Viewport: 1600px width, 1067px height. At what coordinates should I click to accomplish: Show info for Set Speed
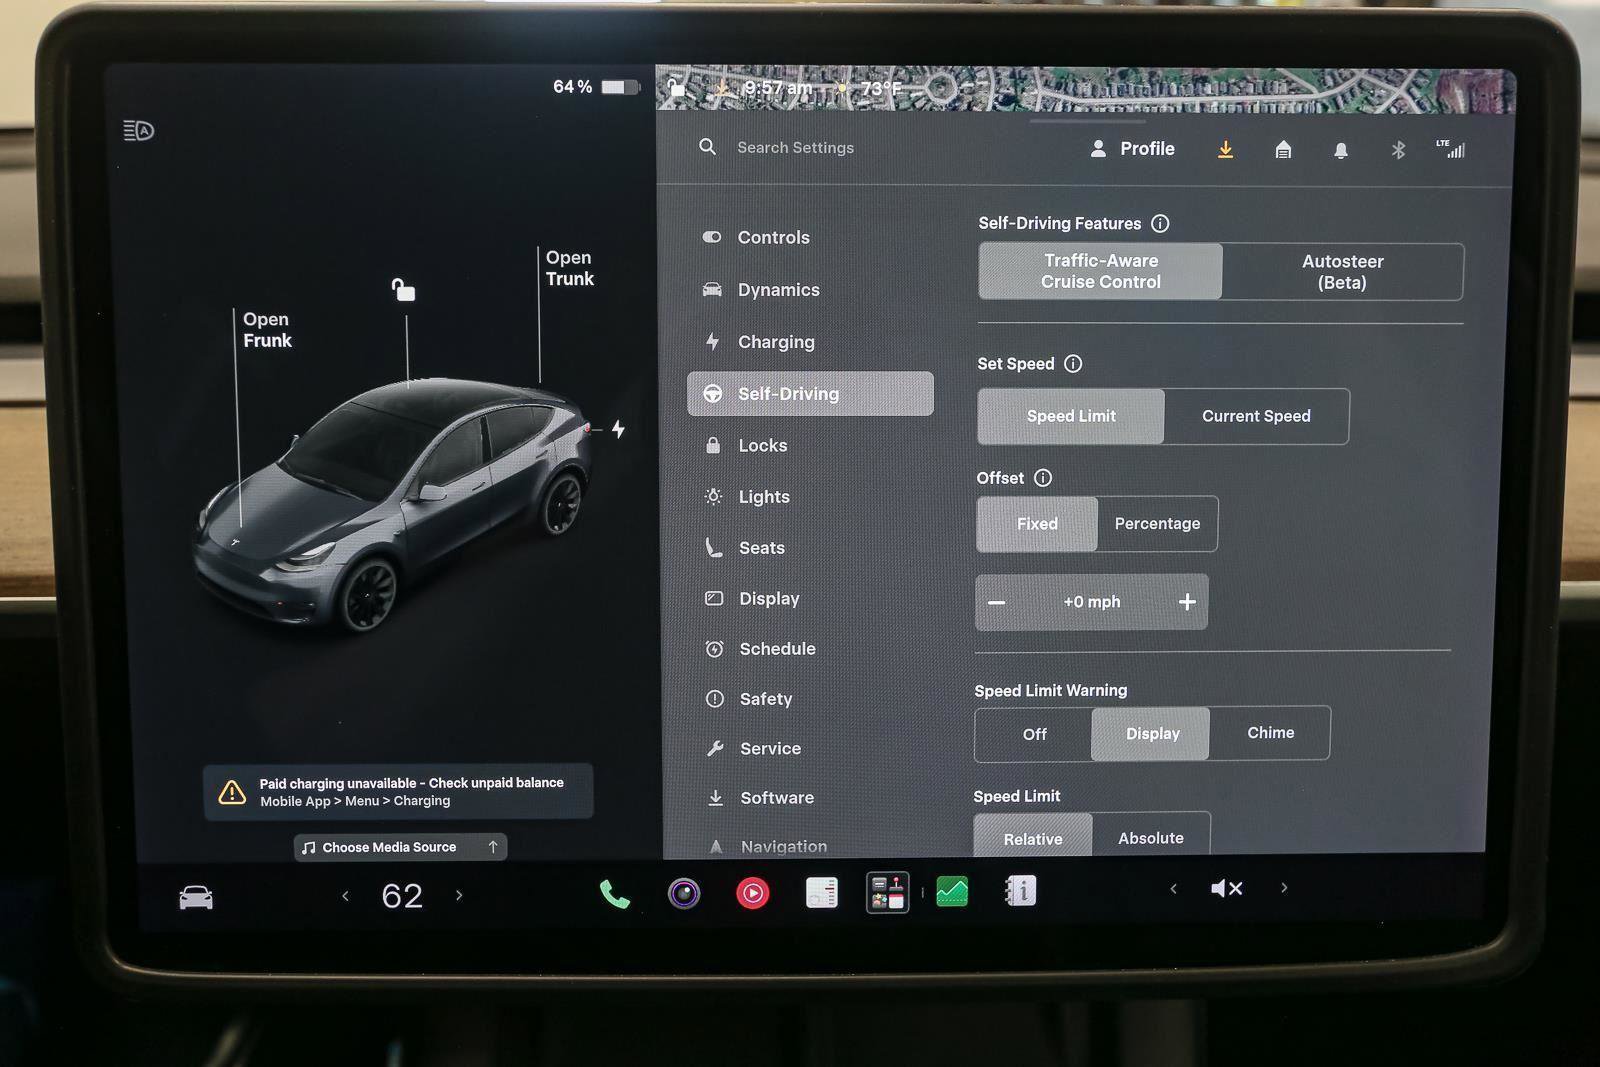coord(1073,364)
